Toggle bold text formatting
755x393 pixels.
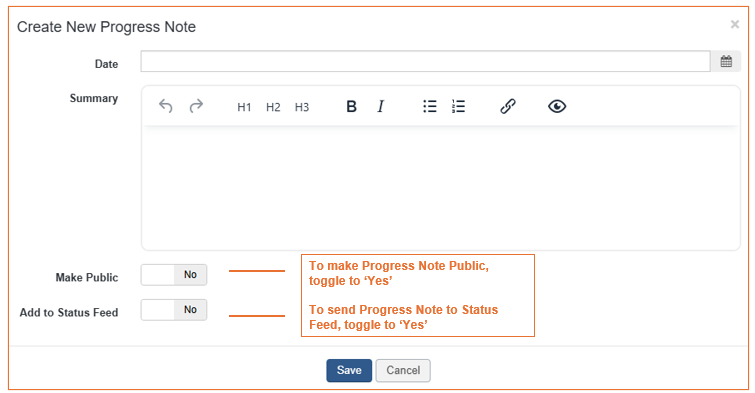(351, 106)
